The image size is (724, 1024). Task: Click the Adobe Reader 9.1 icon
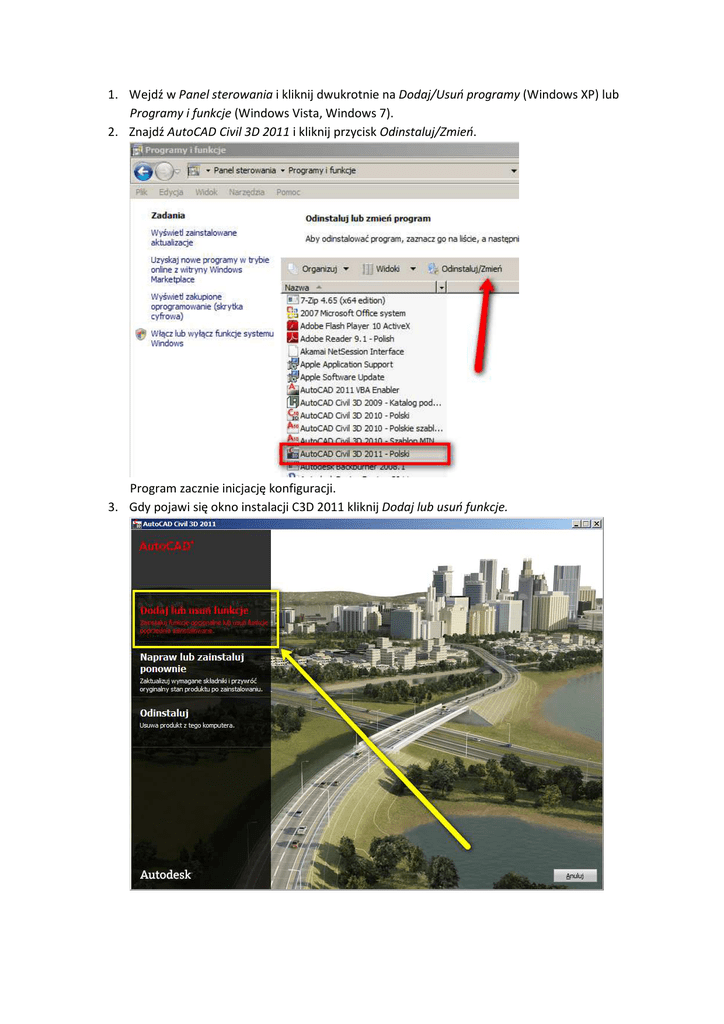click(x=292, y=339)
